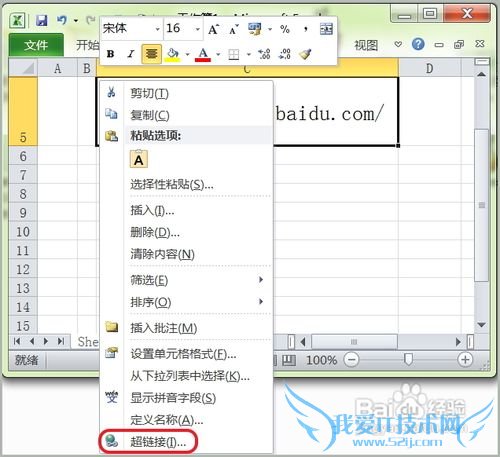Screen dimensions: 500x457
Task: Switch to the 开始 ribbon tab
Action: click(87, 45)
